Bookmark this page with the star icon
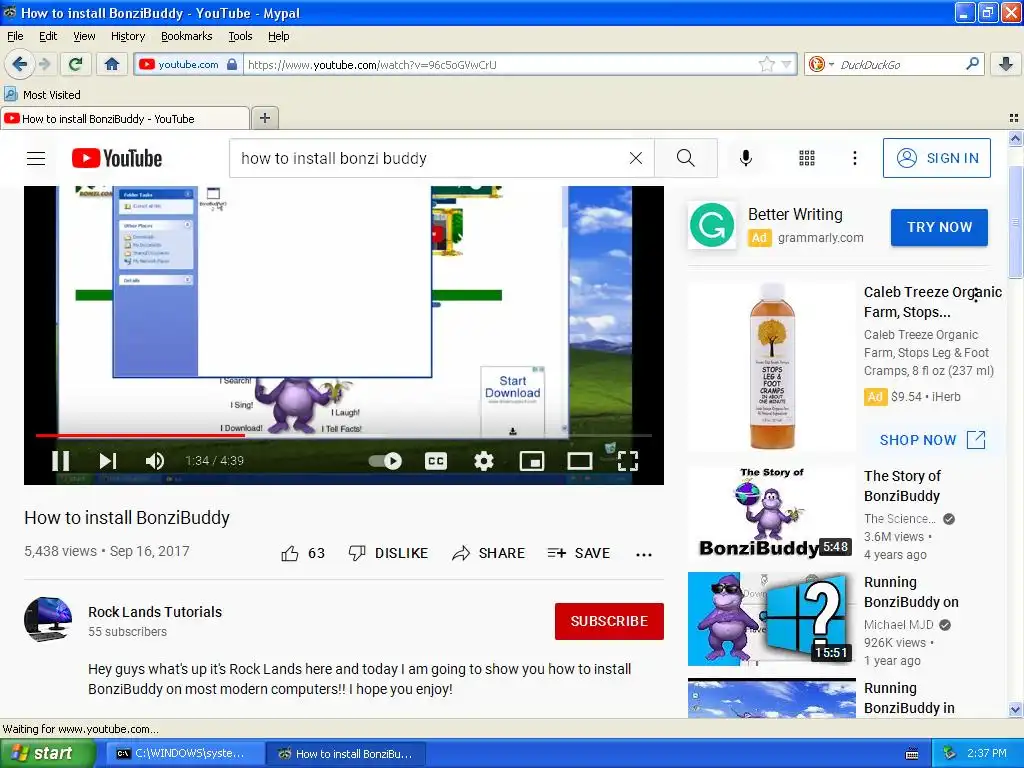 [767, 64]
